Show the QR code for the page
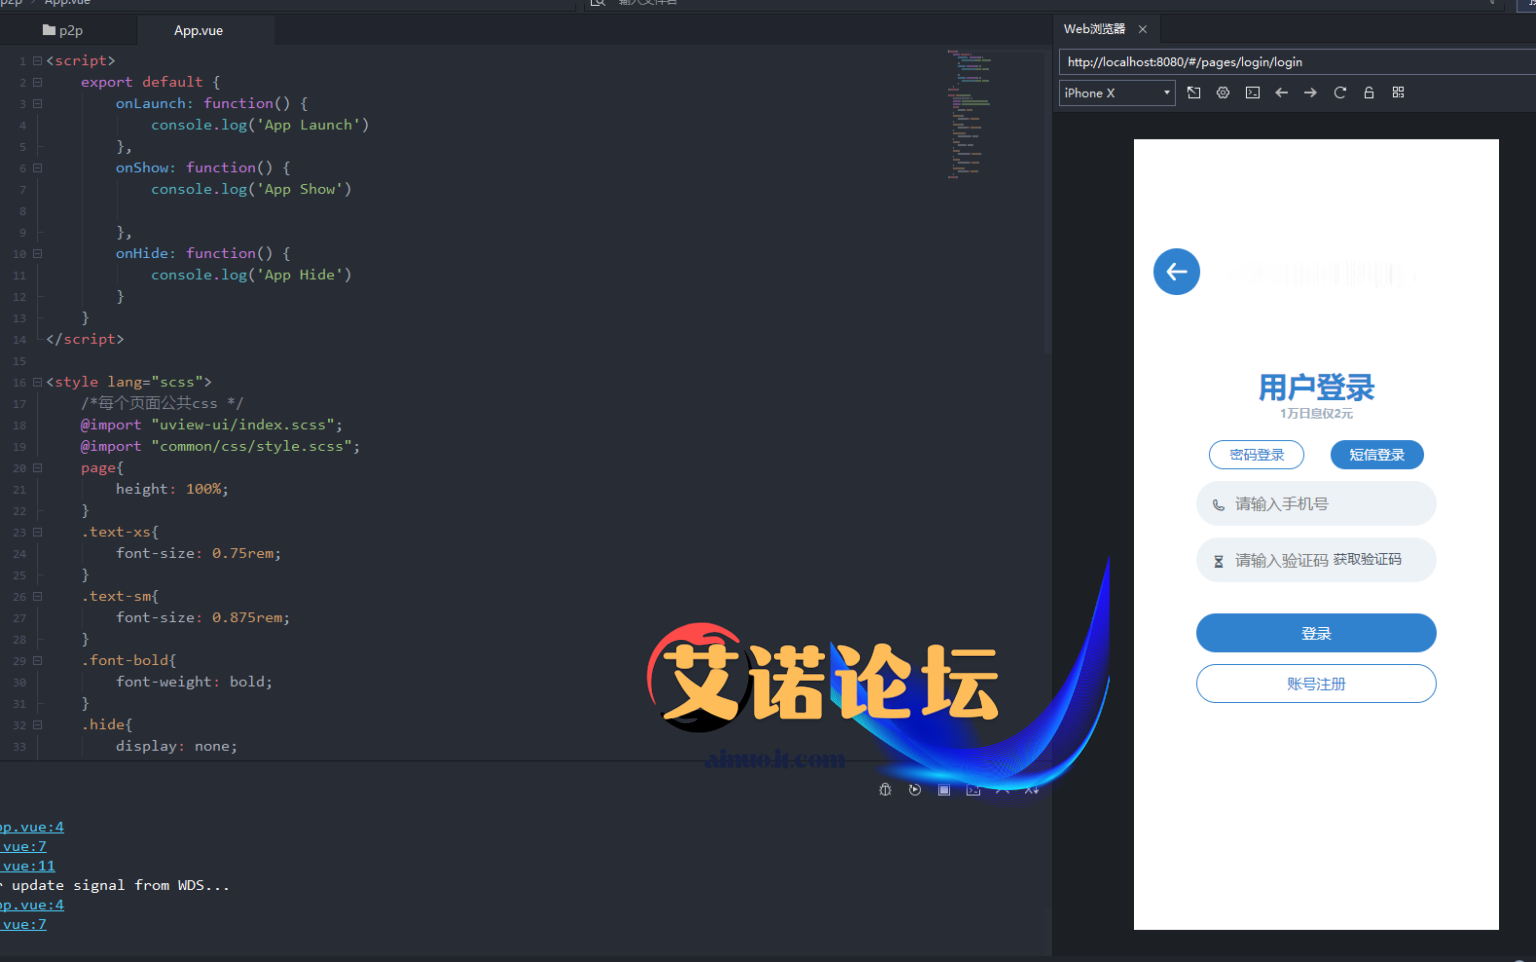 (x=1398, y=93)
